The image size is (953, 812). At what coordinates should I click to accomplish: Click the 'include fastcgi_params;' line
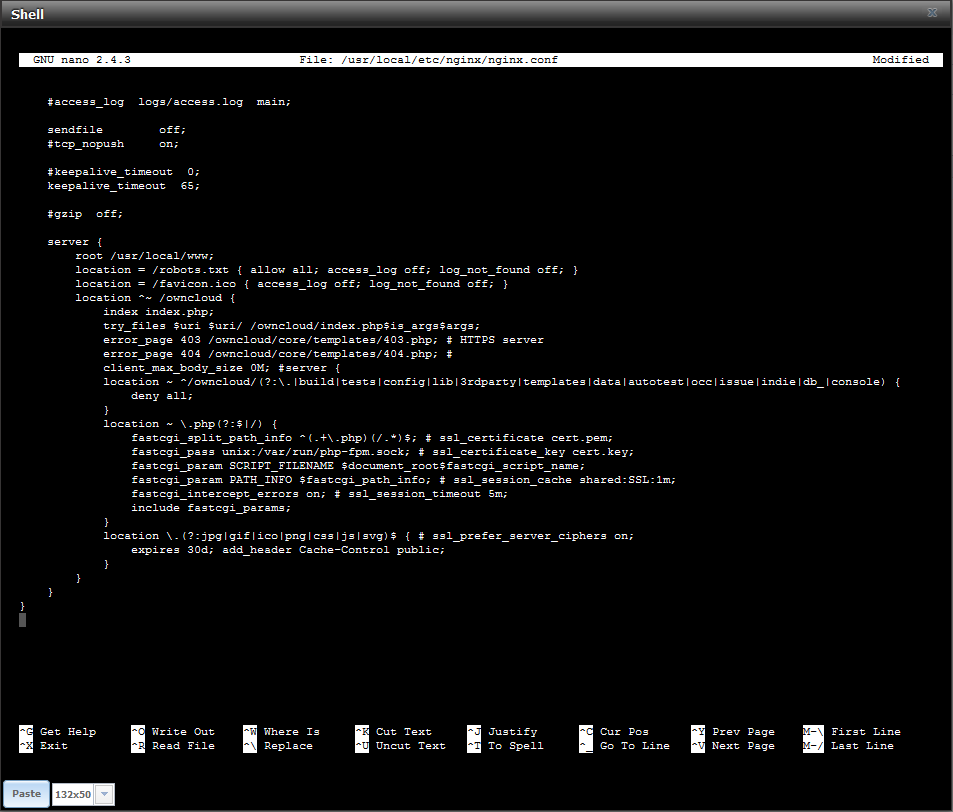point(211,508)
